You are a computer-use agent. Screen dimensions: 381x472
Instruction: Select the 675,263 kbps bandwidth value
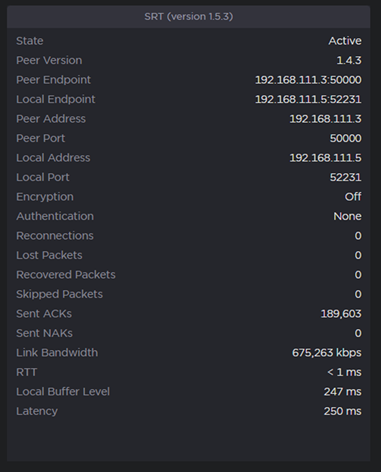pyautogui.click(x=326, y=353)
